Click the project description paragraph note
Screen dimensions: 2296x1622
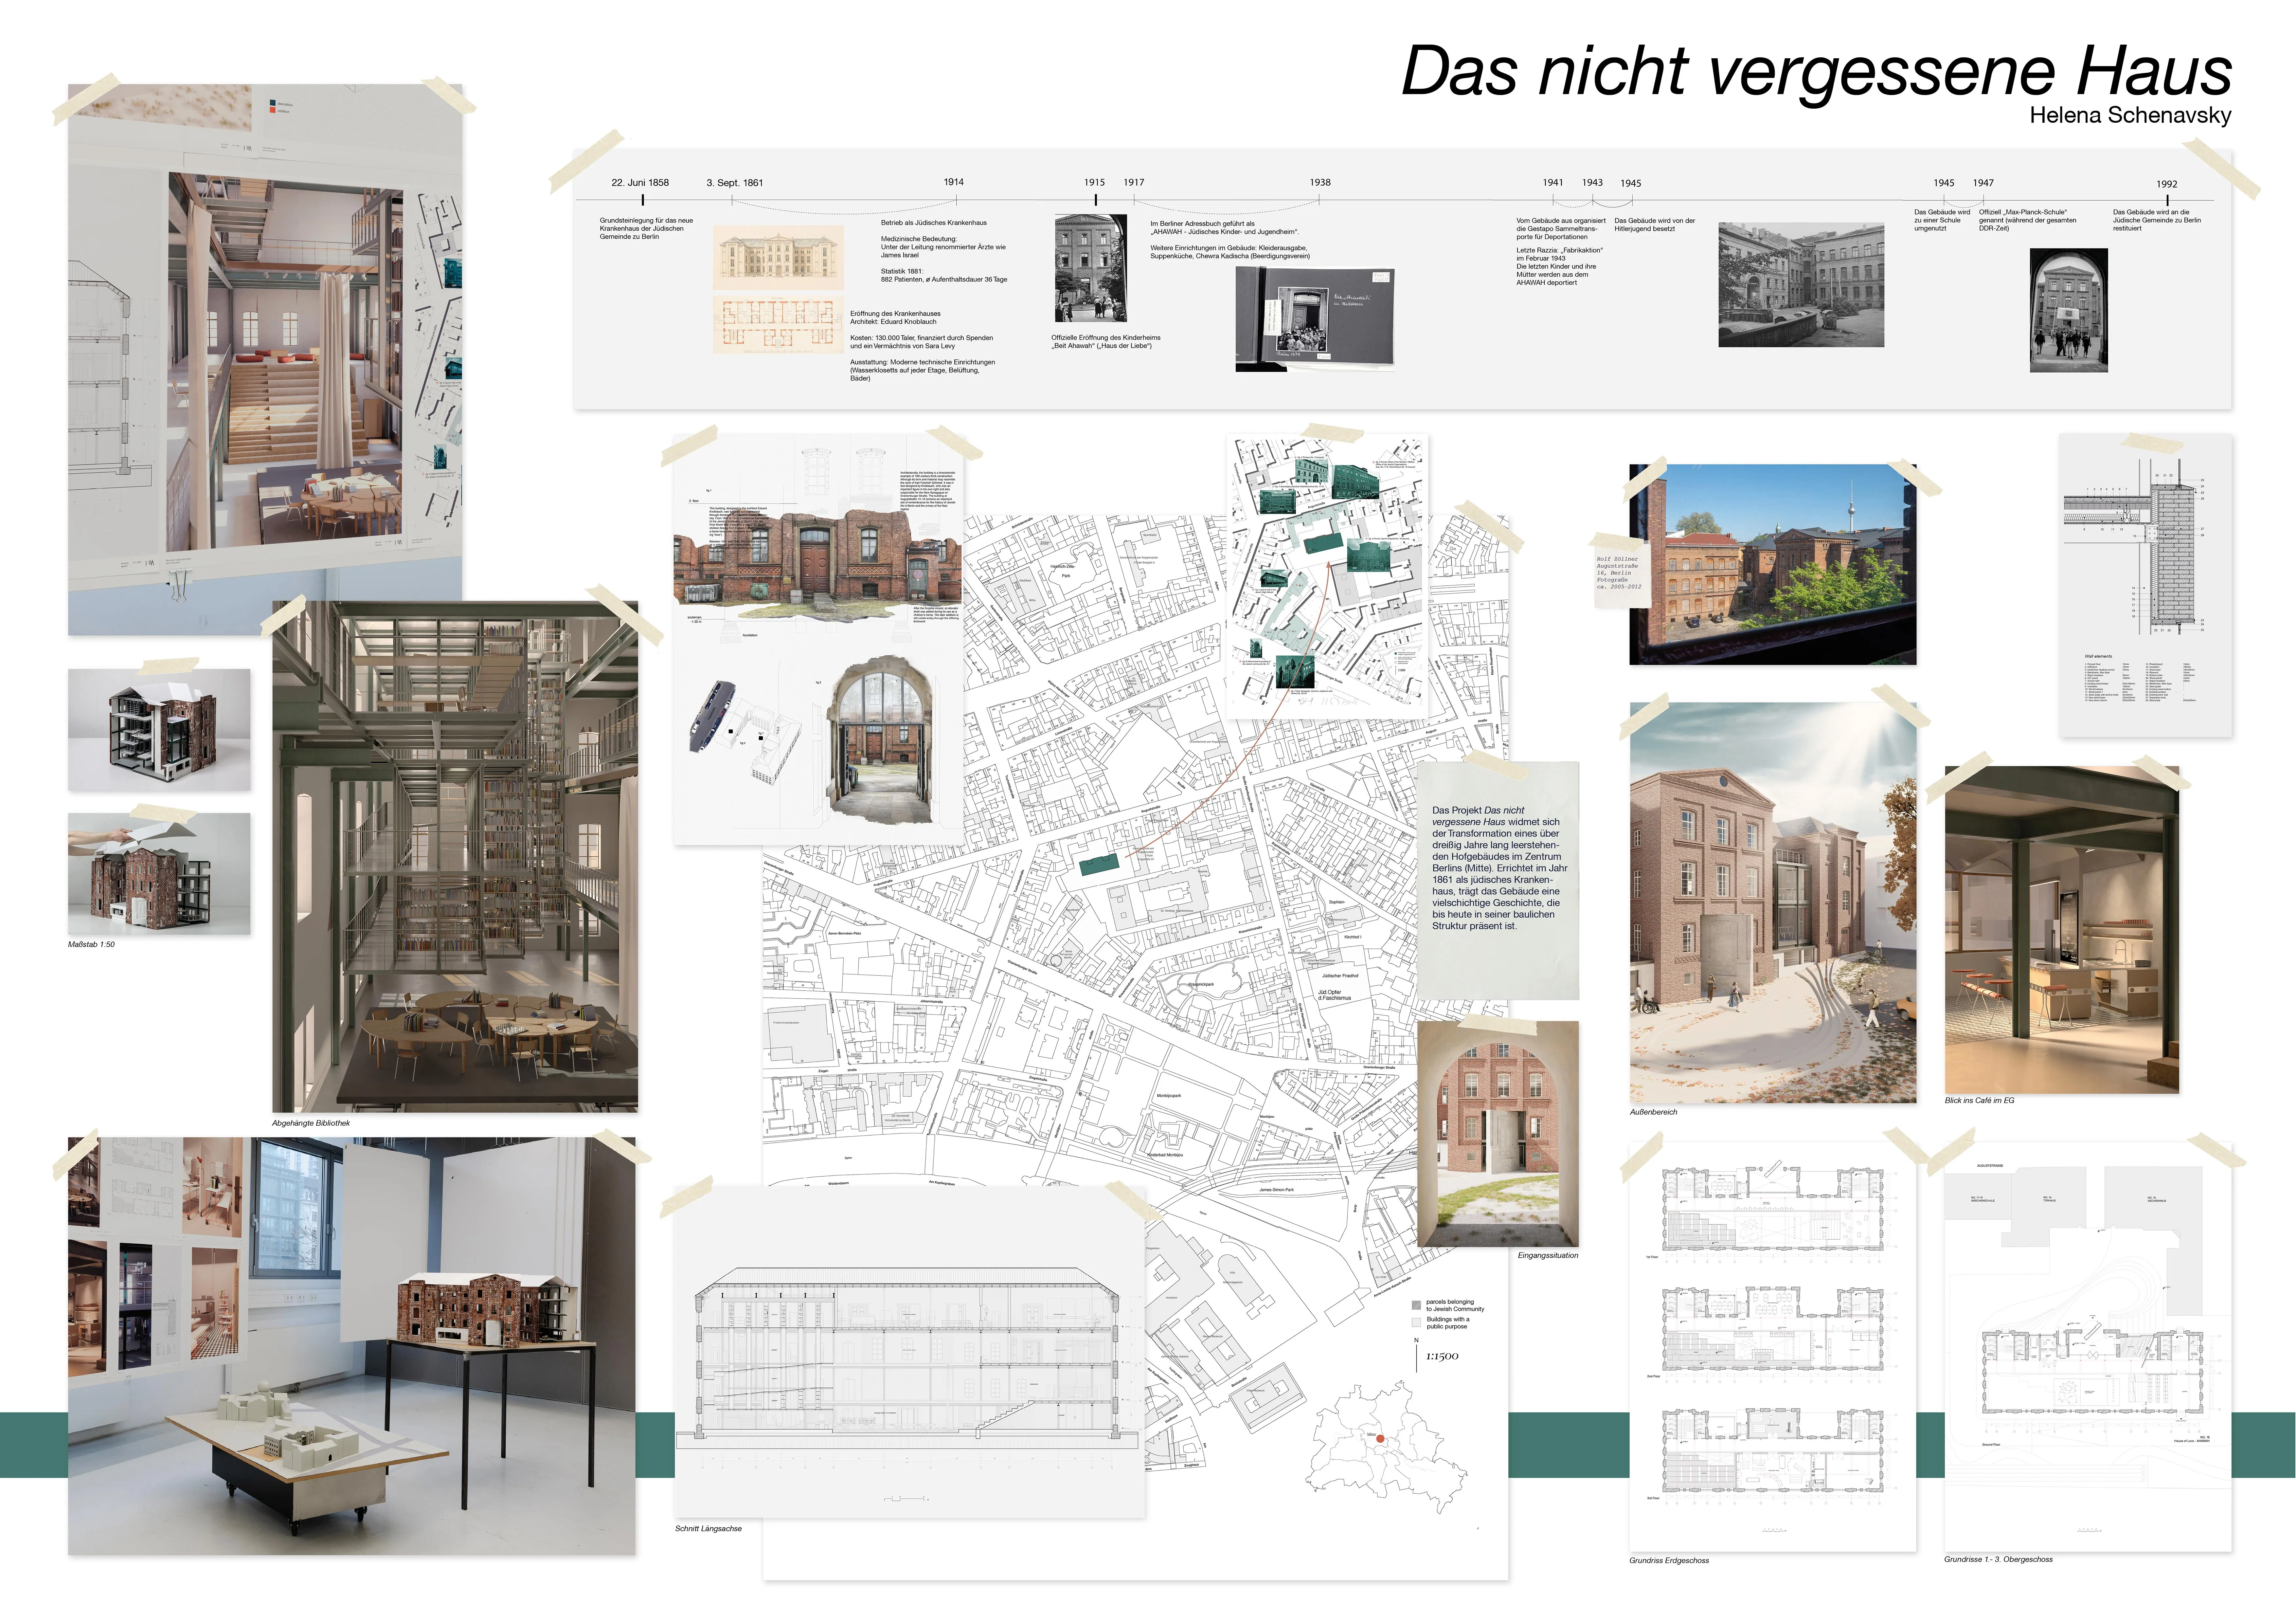tap(1498, 868)
